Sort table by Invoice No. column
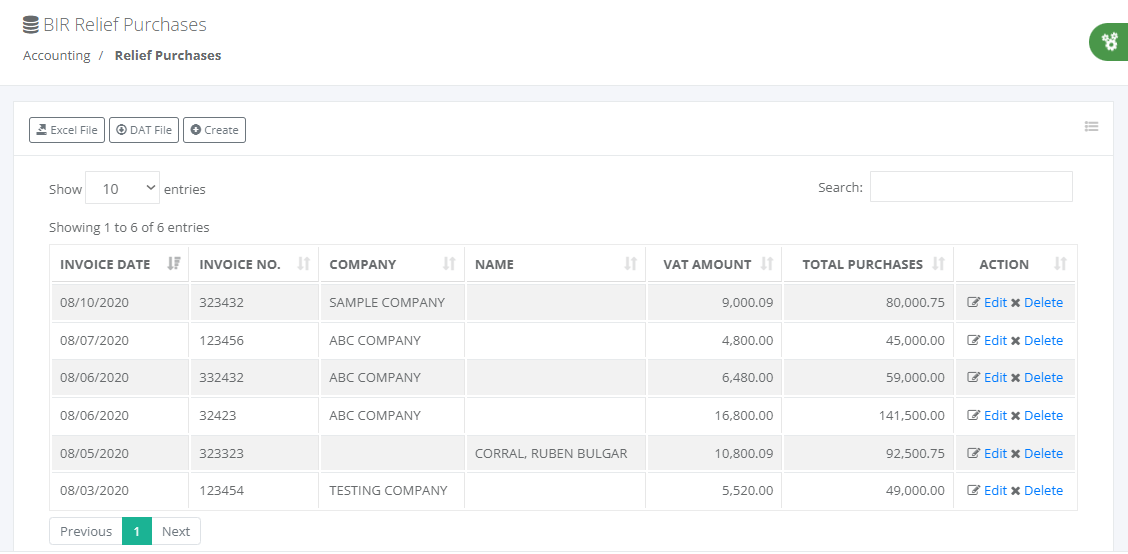This screenshot has height=554, width=1128. click(x=254, y=265)
